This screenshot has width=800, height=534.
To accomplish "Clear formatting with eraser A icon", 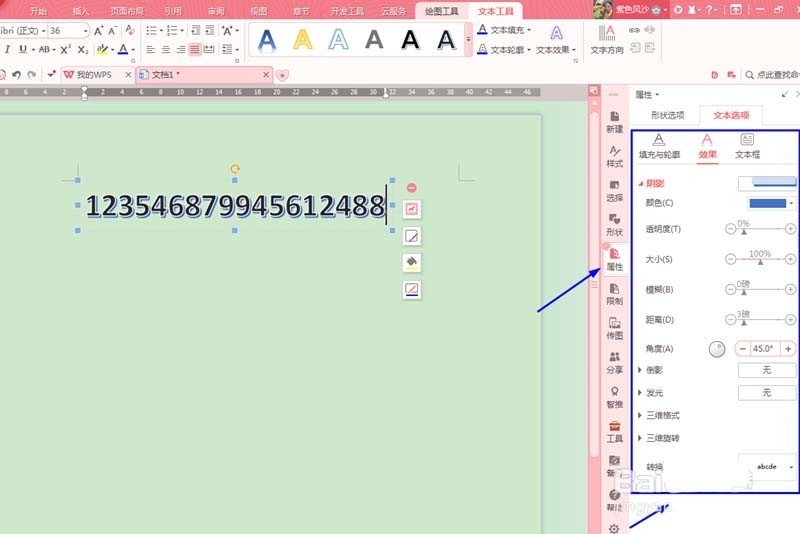I will (x=130, y=31).
